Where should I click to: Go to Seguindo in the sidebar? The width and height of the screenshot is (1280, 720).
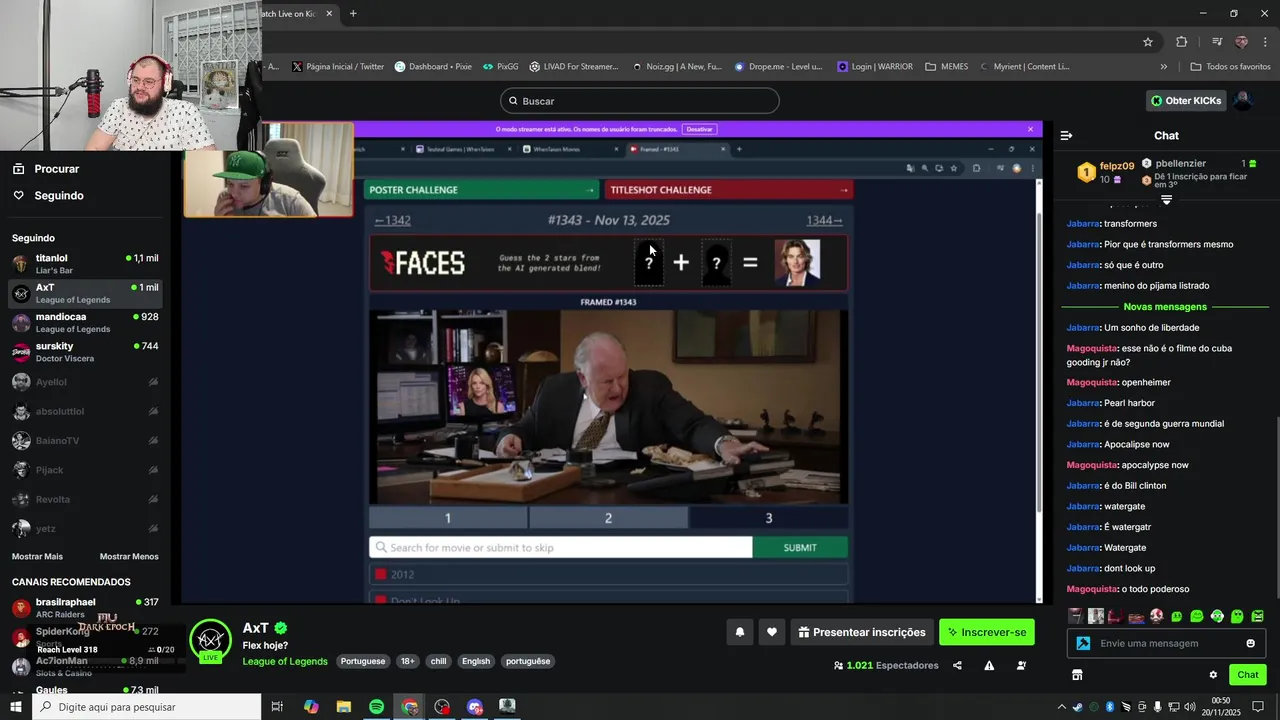pos(58,195)
